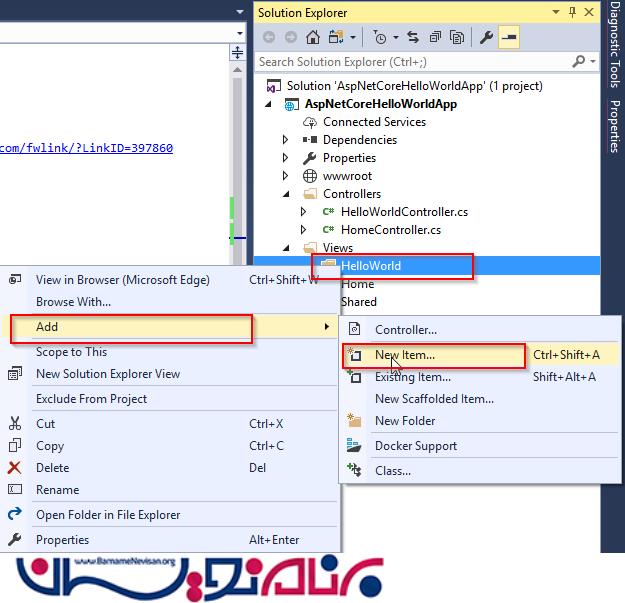Click the Home icon in Solution Explorer toolbar

point(313,38)
